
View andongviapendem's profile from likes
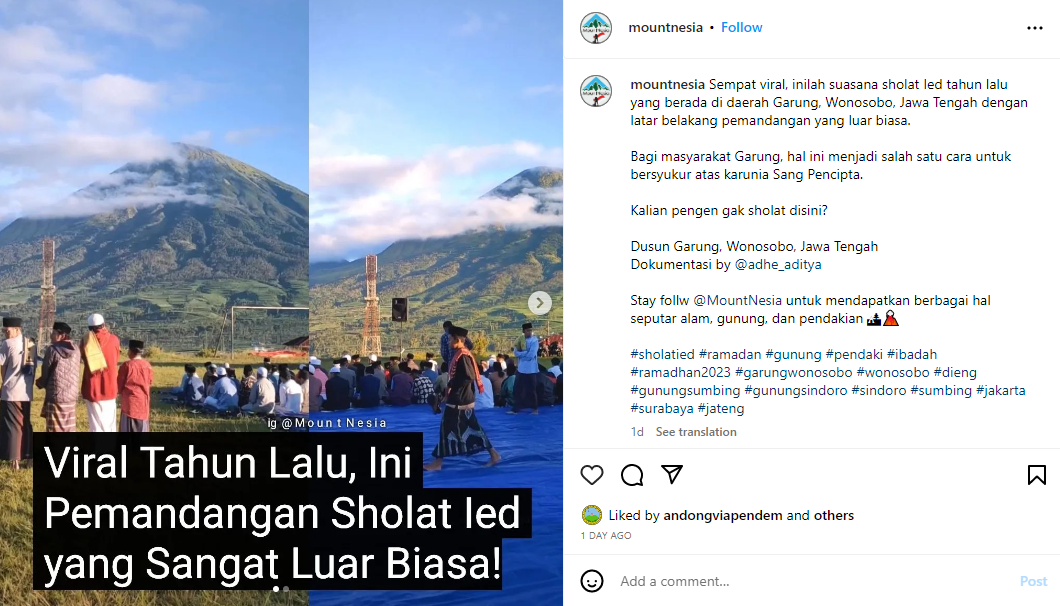click(x=723, y=515)
